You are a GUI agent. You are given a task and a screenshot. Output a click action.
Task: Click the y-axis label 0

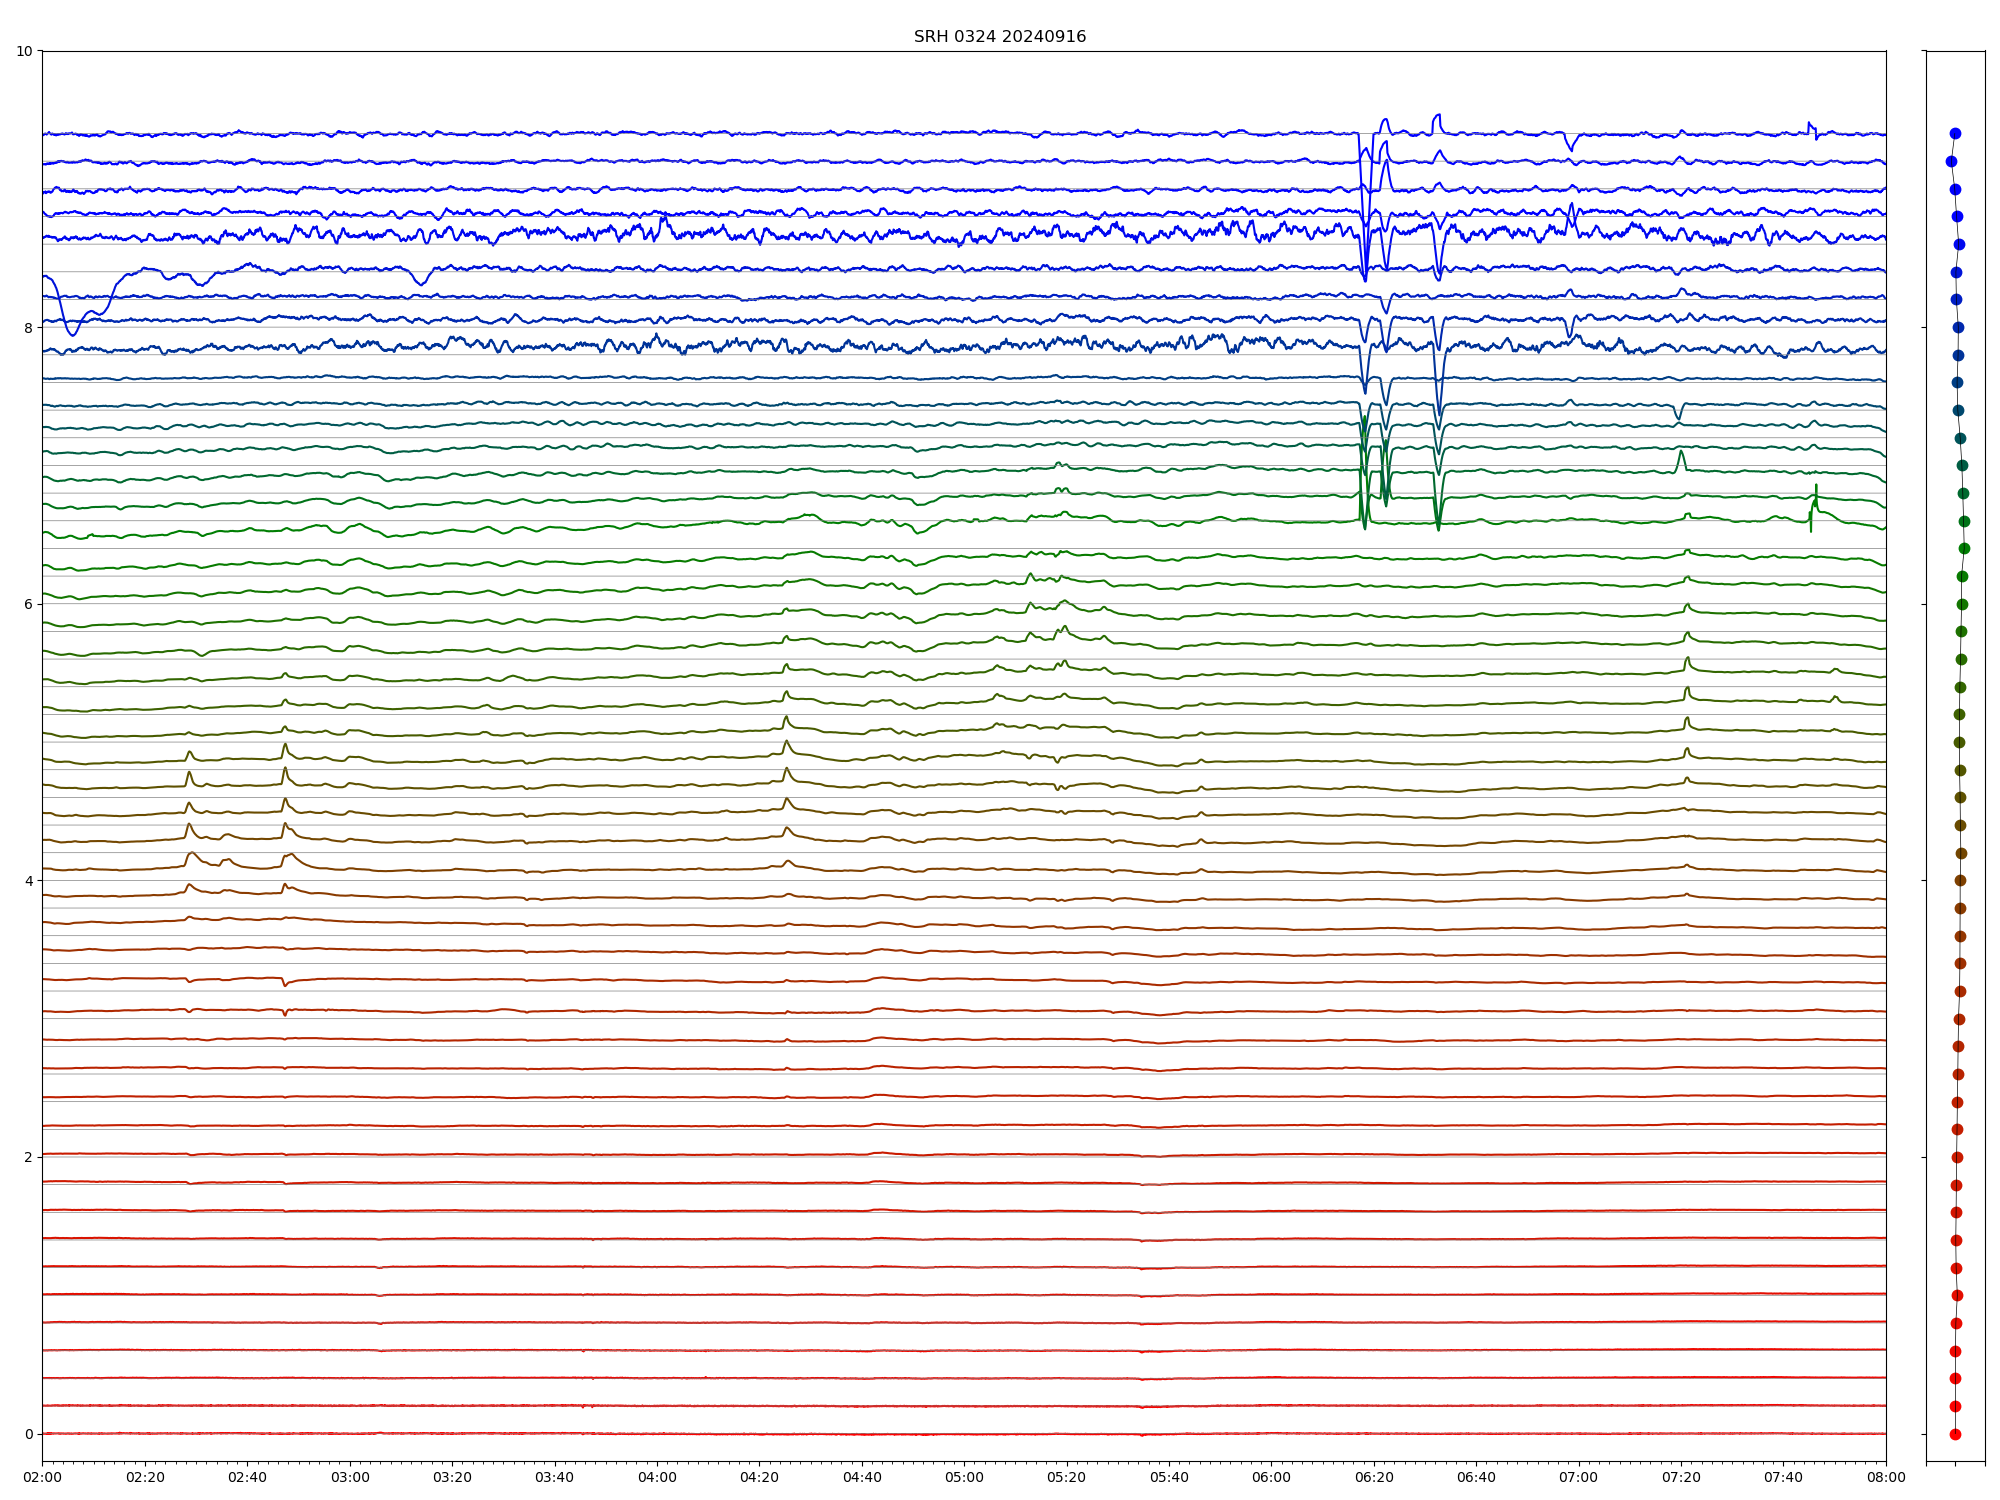28,1434
